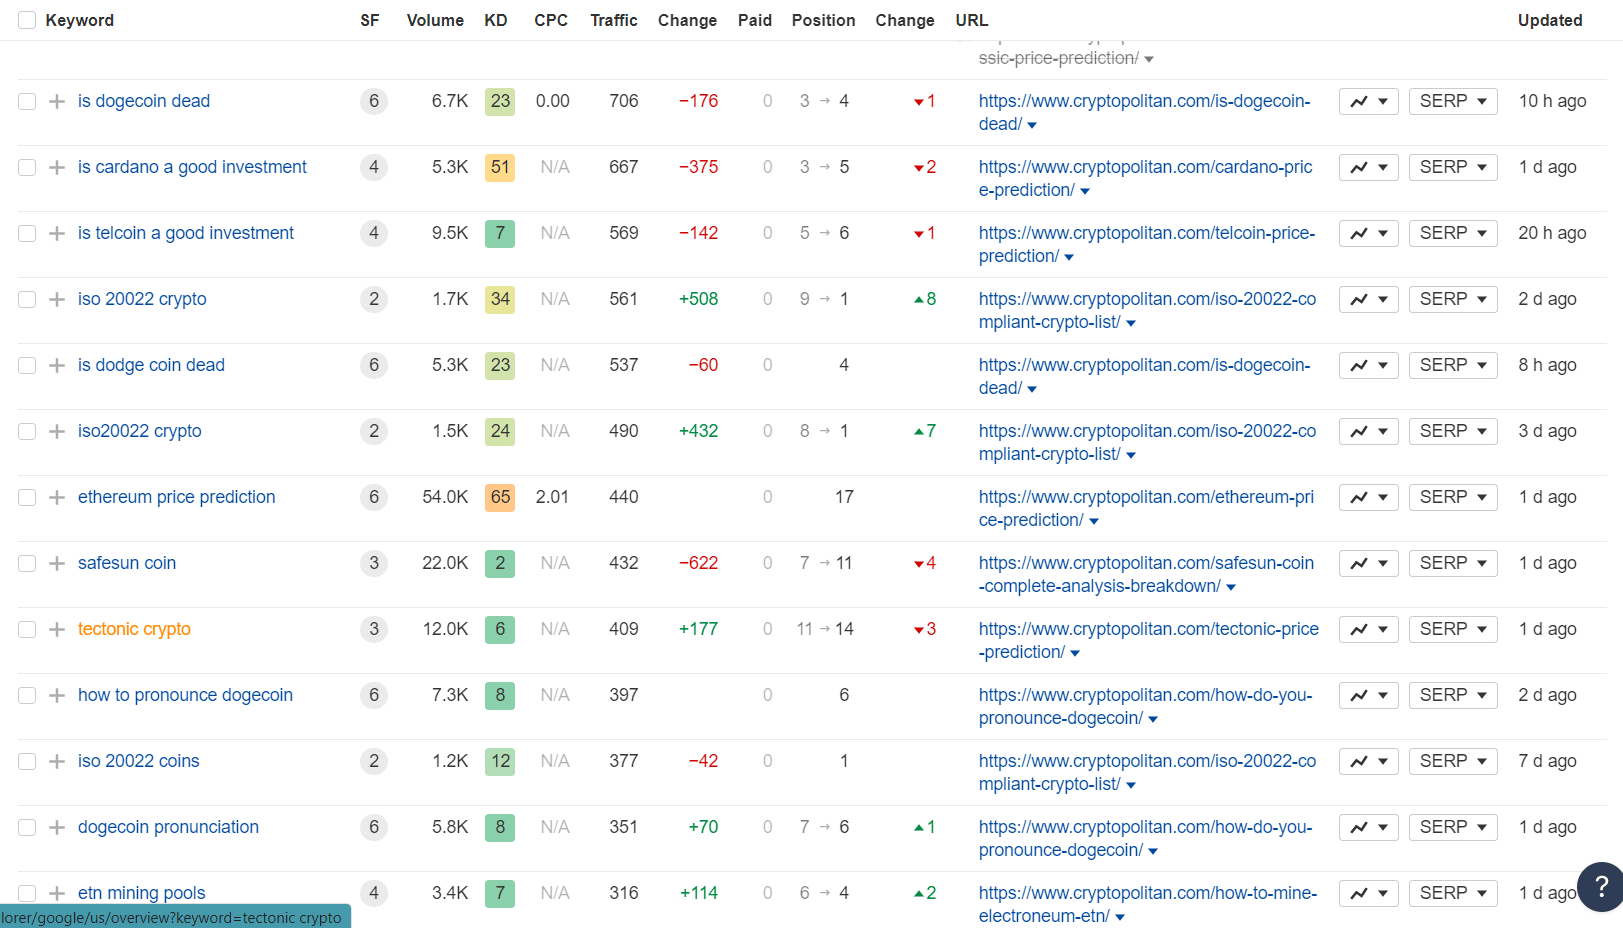Viewport: 1623px width, 928px height.
Task: Open cryptopolitan safesun-coin analysis URL
Action: click(1146, 574)
